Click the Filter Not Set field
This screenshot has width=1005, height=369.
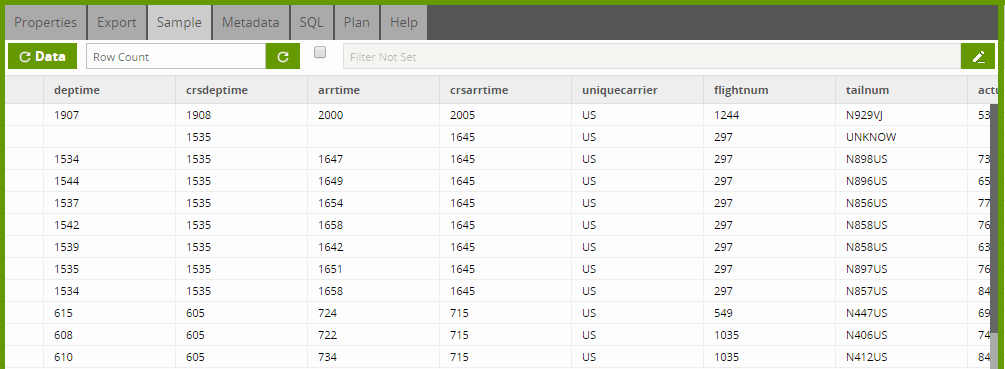point(652,56)
